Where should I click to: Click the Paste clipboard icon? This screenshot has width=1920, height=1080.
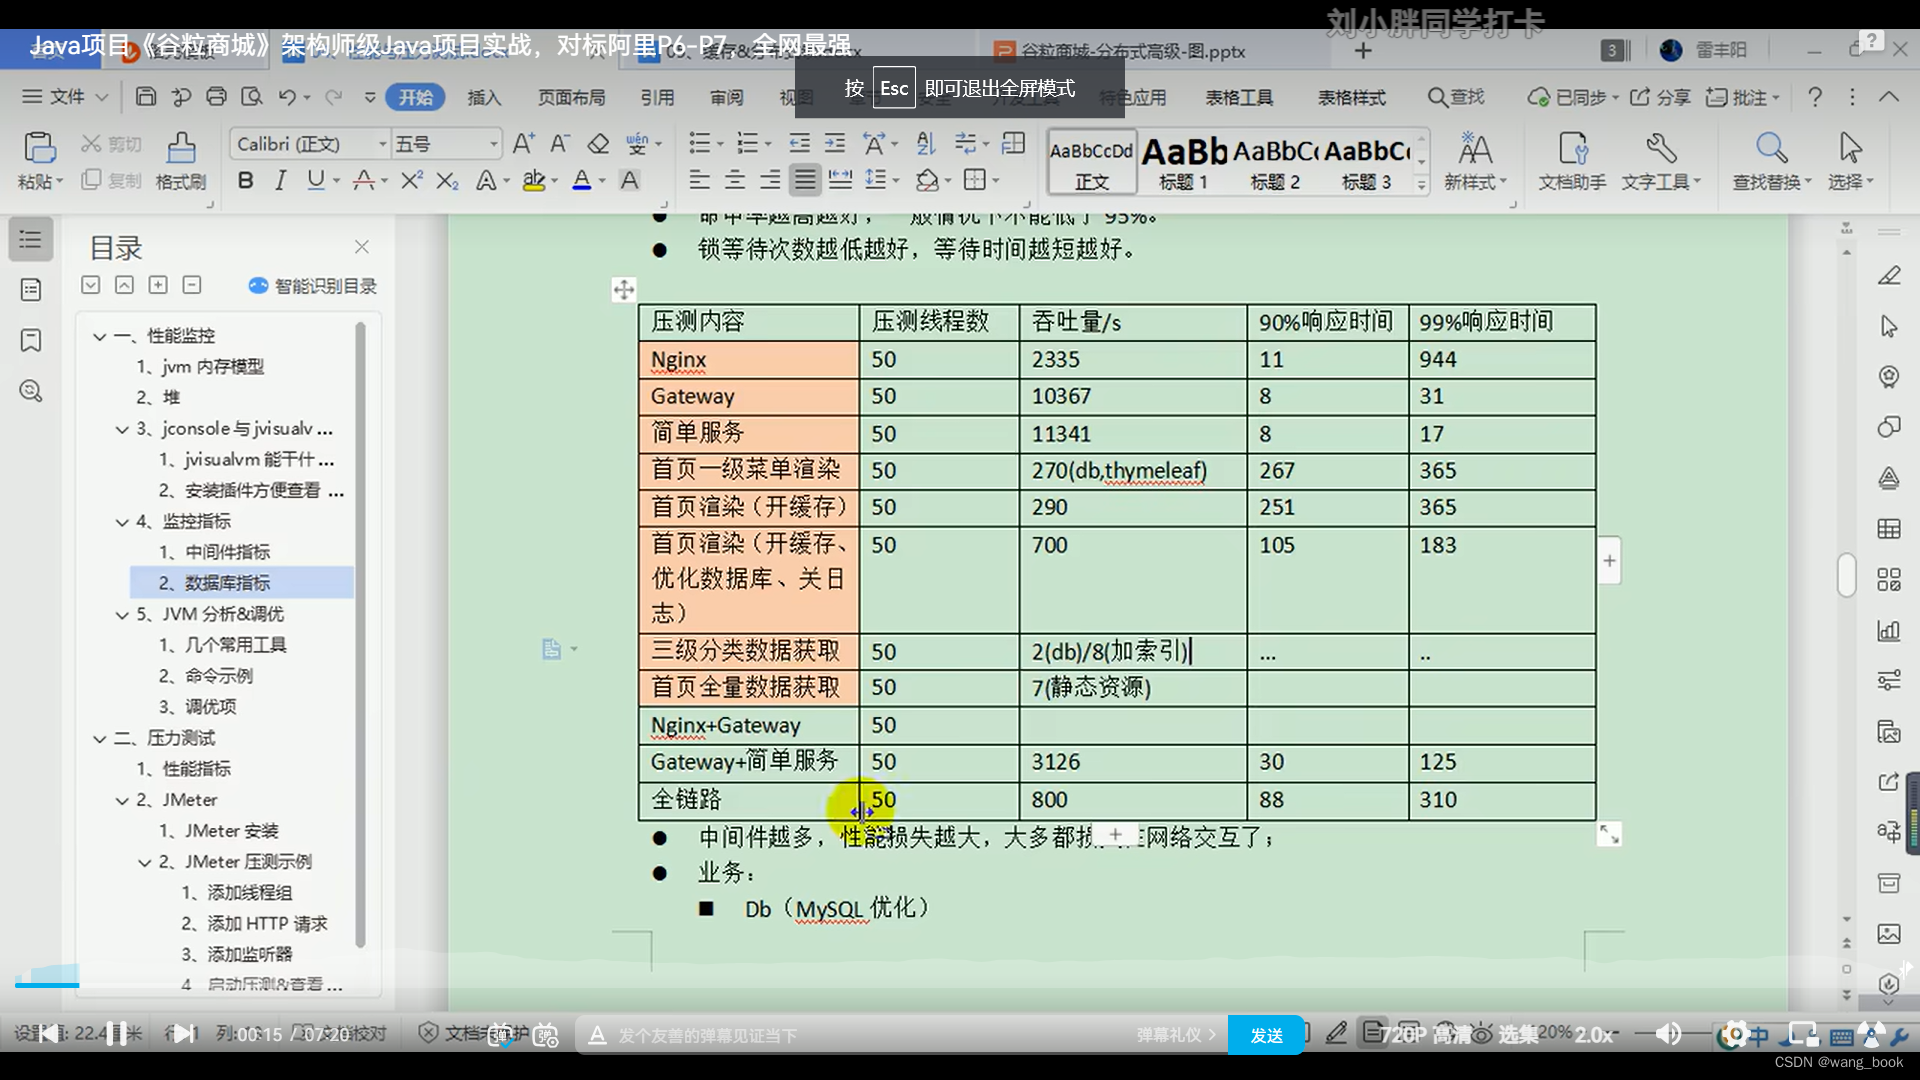point(40,148)
